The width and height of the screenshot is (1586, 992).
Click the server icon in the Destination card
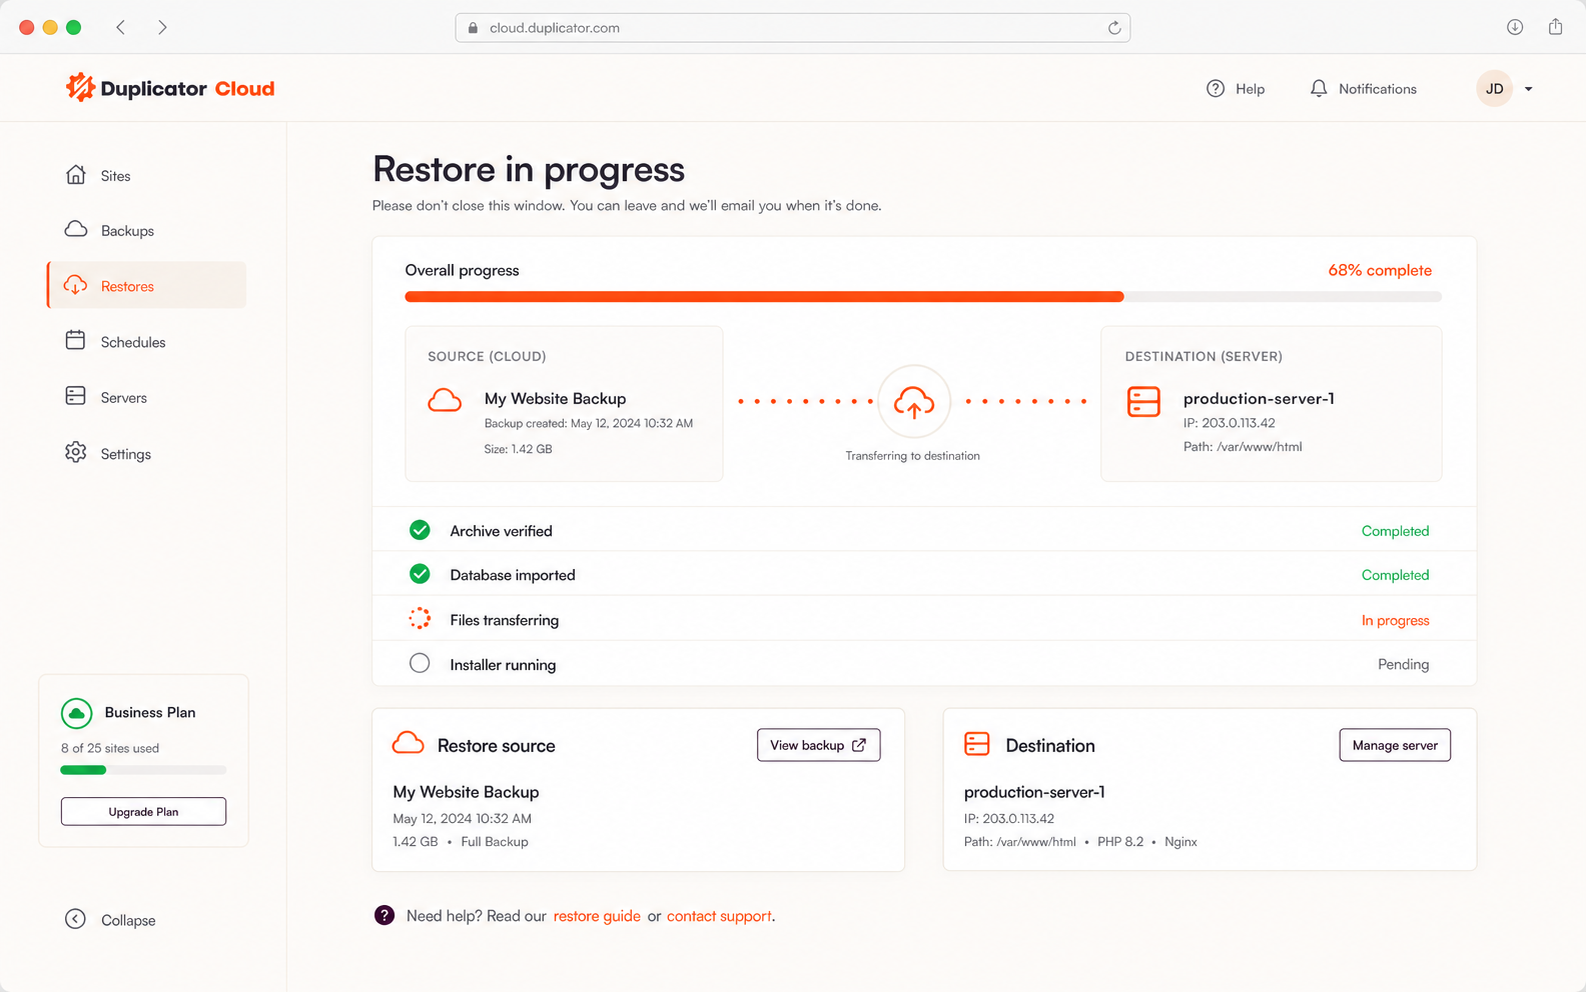(977, 744)
